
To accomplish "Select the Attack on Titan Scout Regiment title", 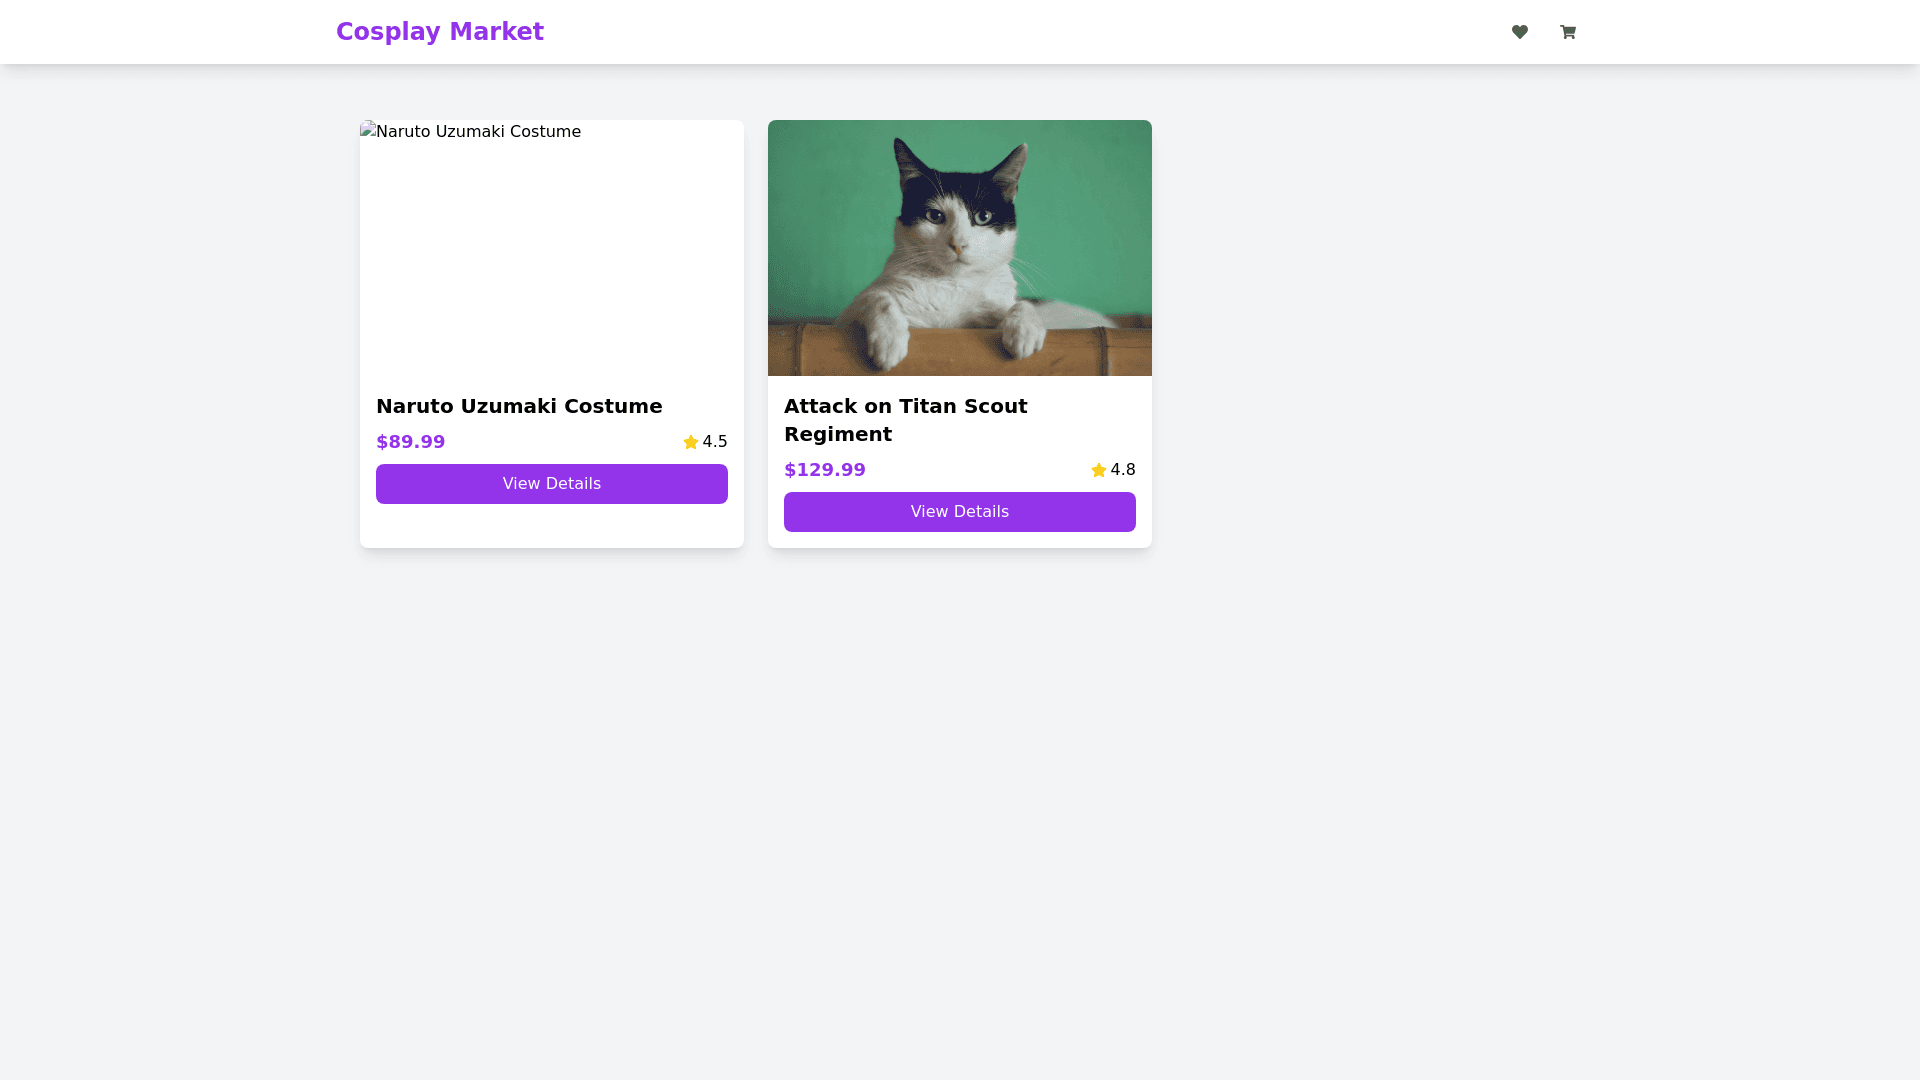I will pos(905,420).
